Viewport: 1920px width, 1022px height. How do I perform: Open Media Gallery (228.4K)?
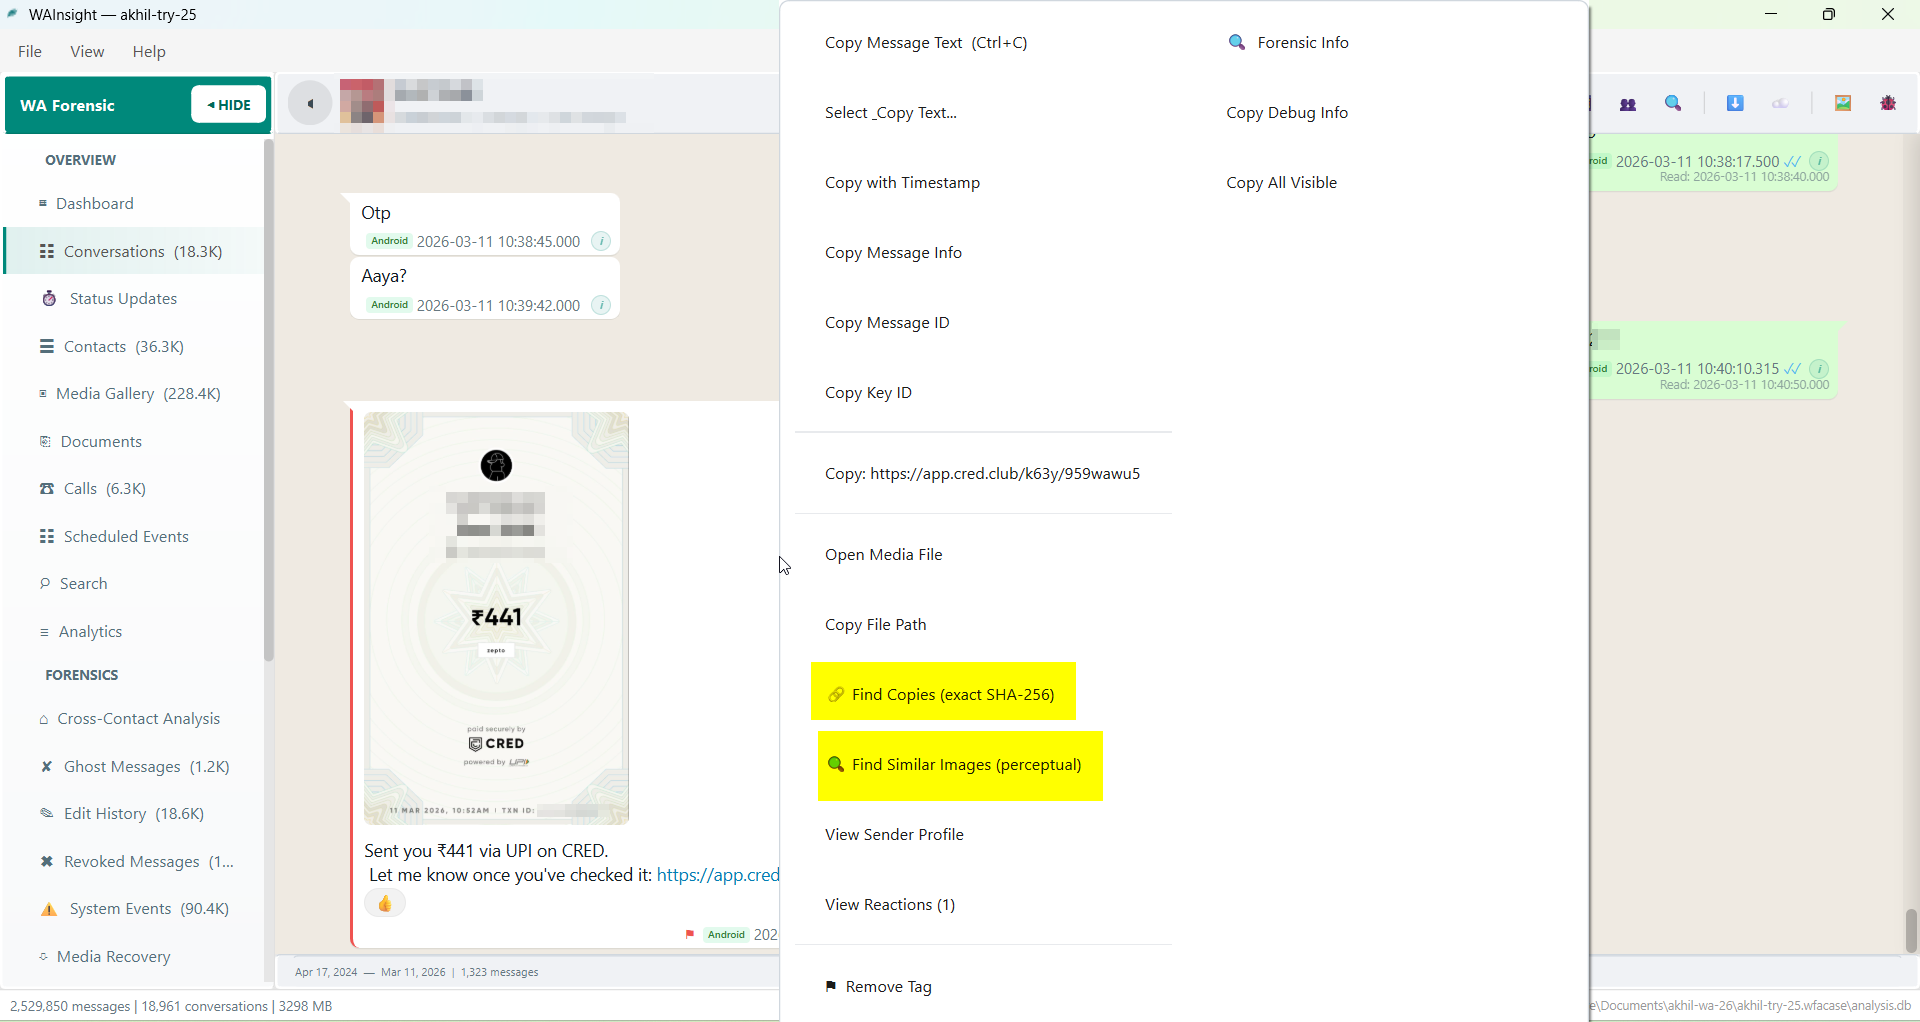coord(134,393)
